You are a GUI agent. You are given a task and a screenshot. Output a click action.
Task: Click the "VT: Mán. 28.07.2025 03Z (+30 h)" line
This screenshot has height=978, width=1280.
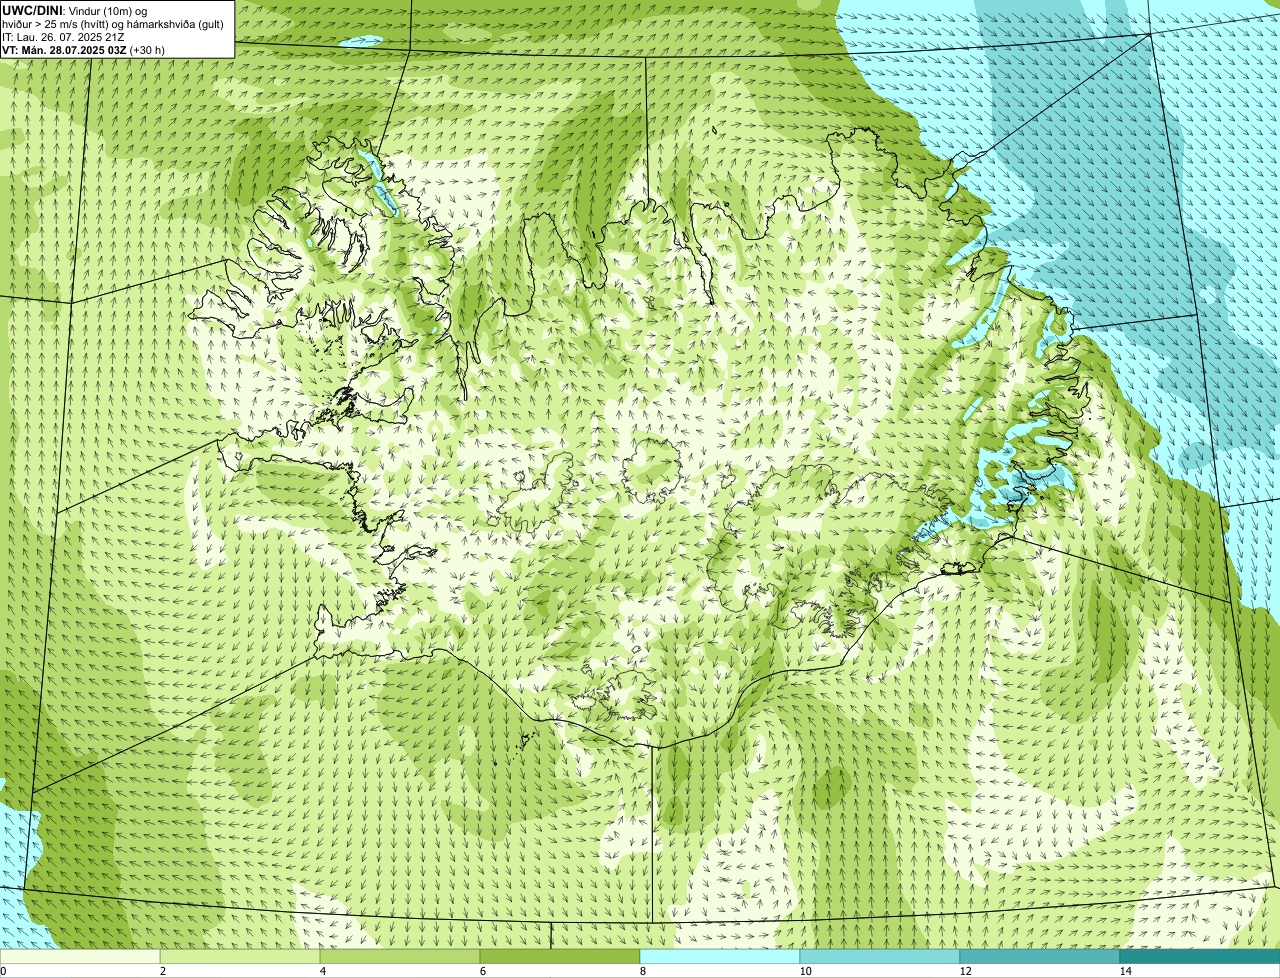tap(84, 50)
